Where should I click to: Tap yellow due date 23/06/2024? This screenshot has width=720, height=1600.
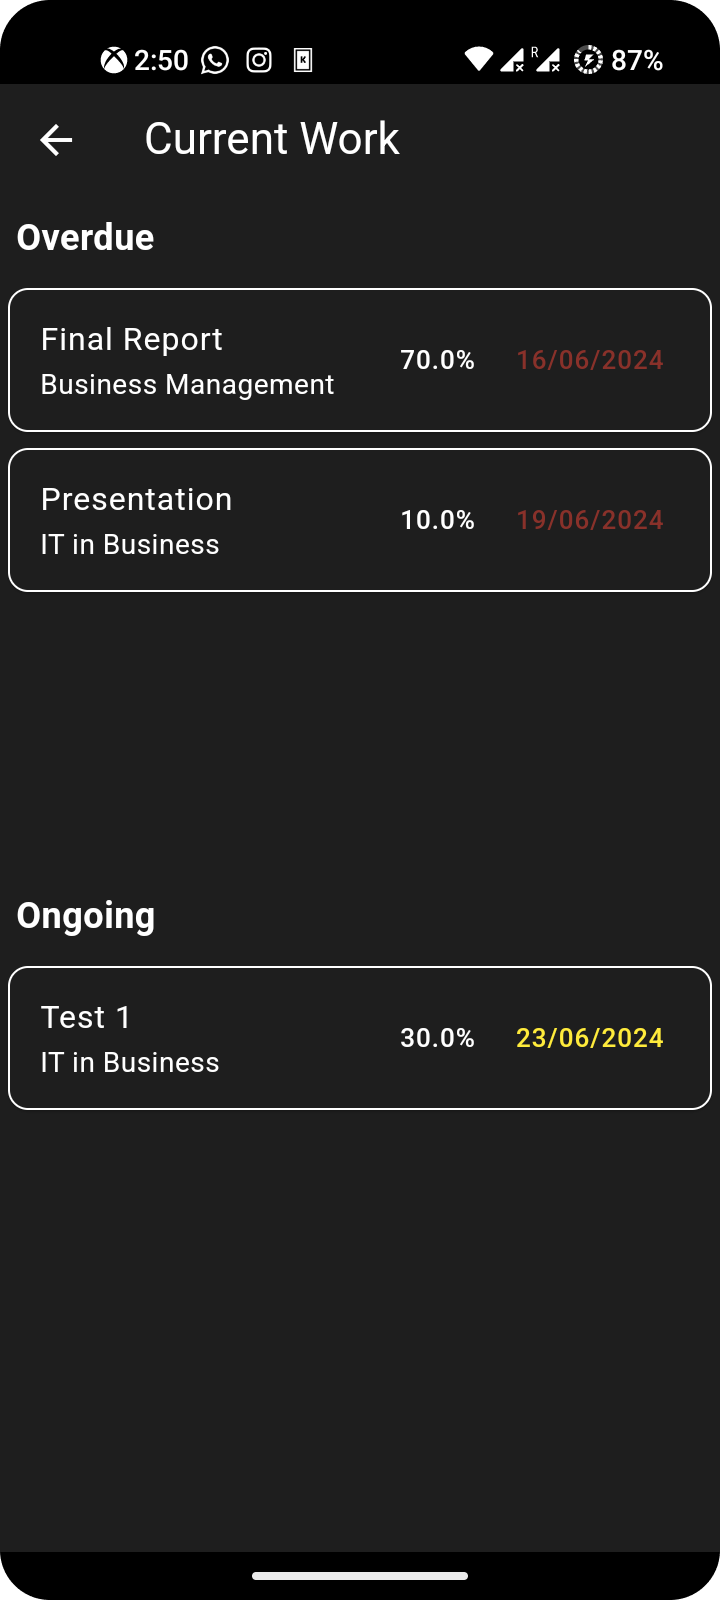(x=590, y=1038)
